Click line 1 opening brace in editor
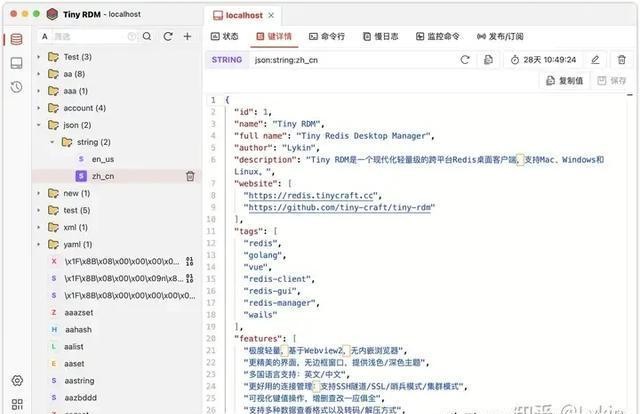The width and height of the screenshot is (640, 414). pos(227,100)
